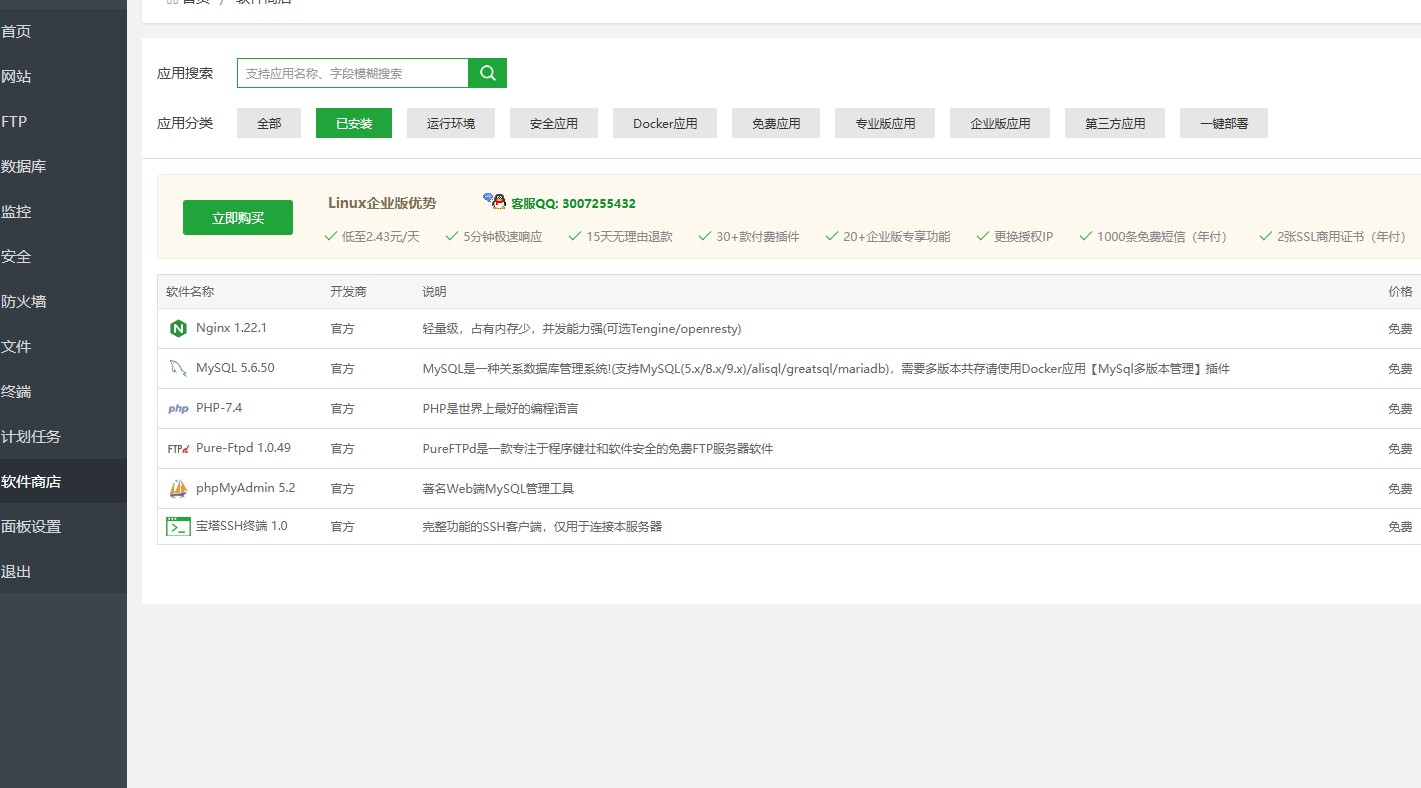Select the 全部 category tab
The height and width of the screenshot is (788, 1421).
(x=269, y=123)
